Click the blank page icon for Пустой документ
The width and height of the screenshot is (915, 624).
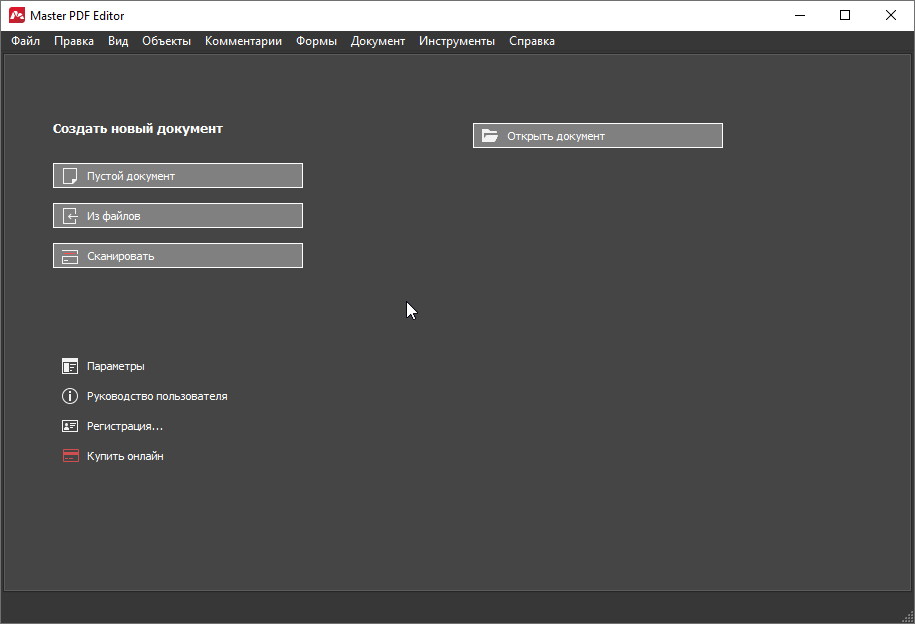[x=70, y=176]
